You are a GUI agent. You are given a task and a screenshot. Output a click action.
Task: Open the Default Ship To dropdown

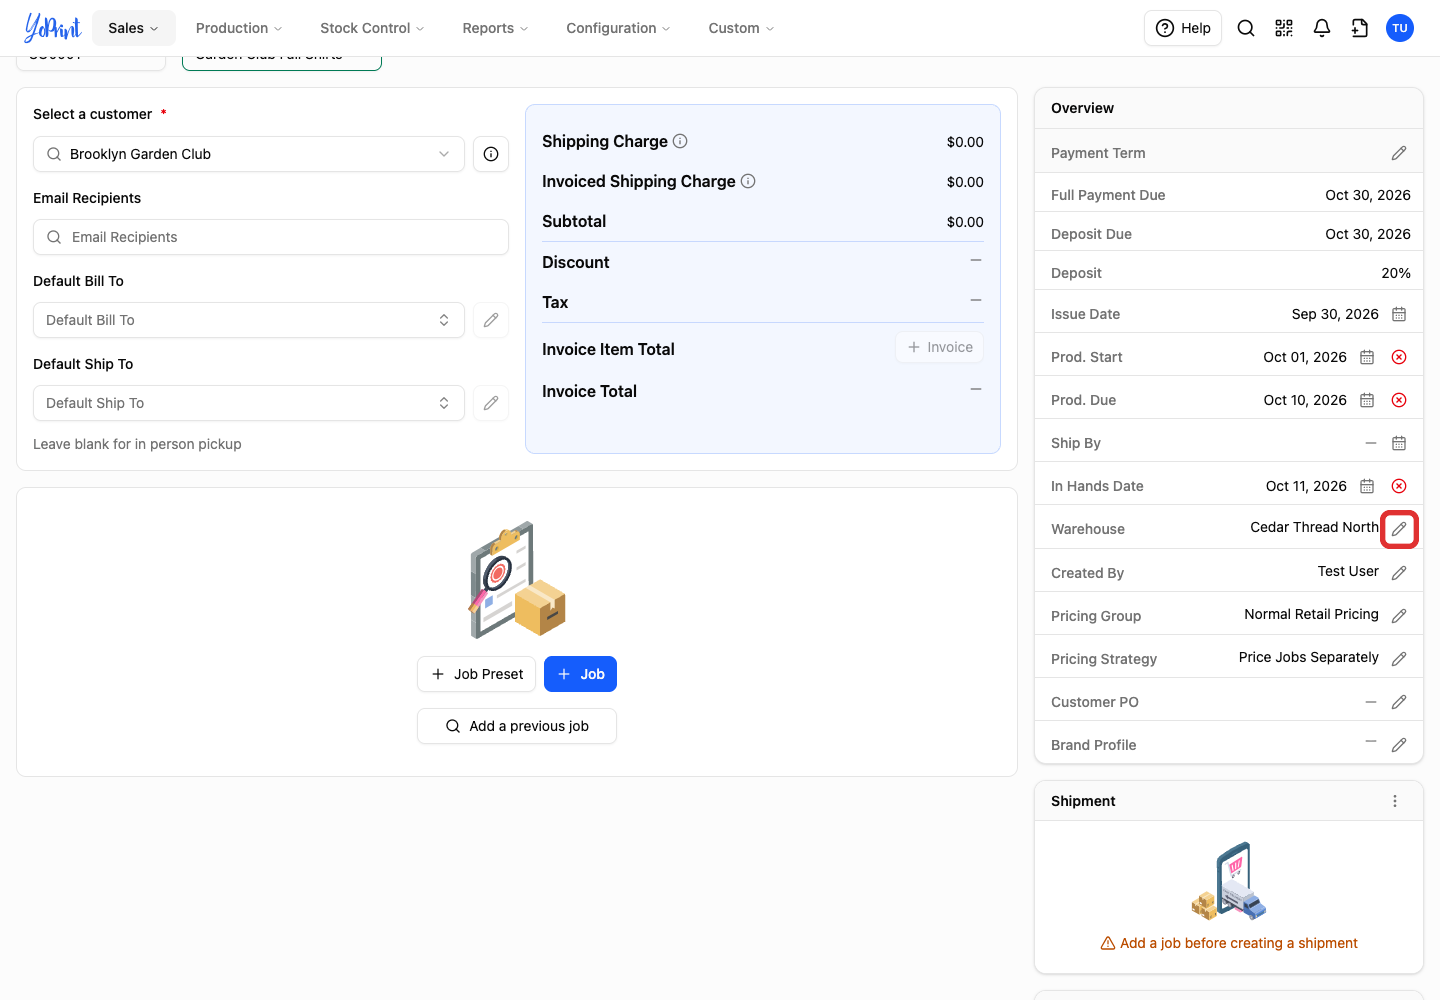(249, 403)
